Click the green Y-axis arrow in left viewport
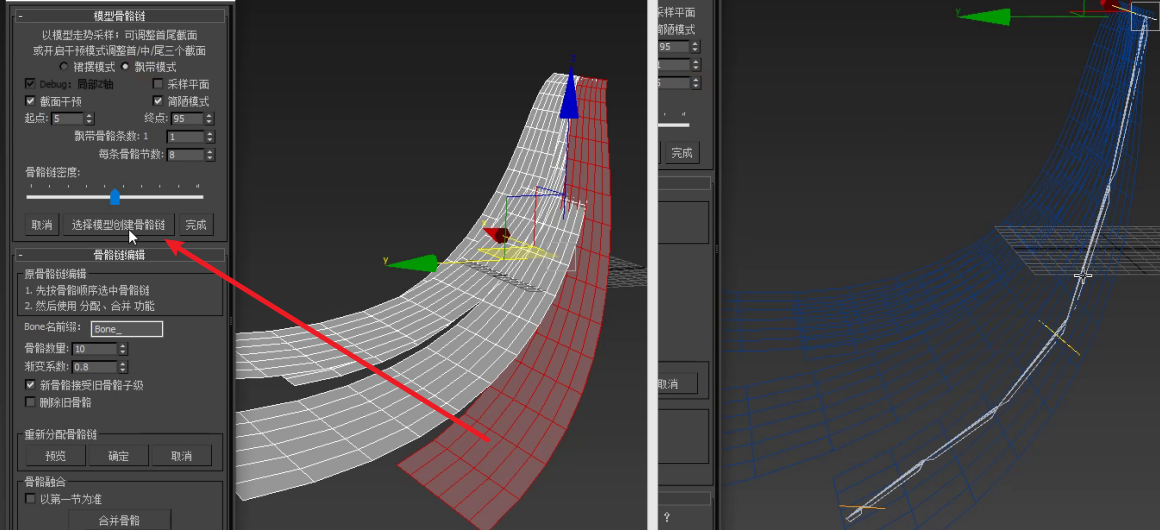 [x=412, y=262]
